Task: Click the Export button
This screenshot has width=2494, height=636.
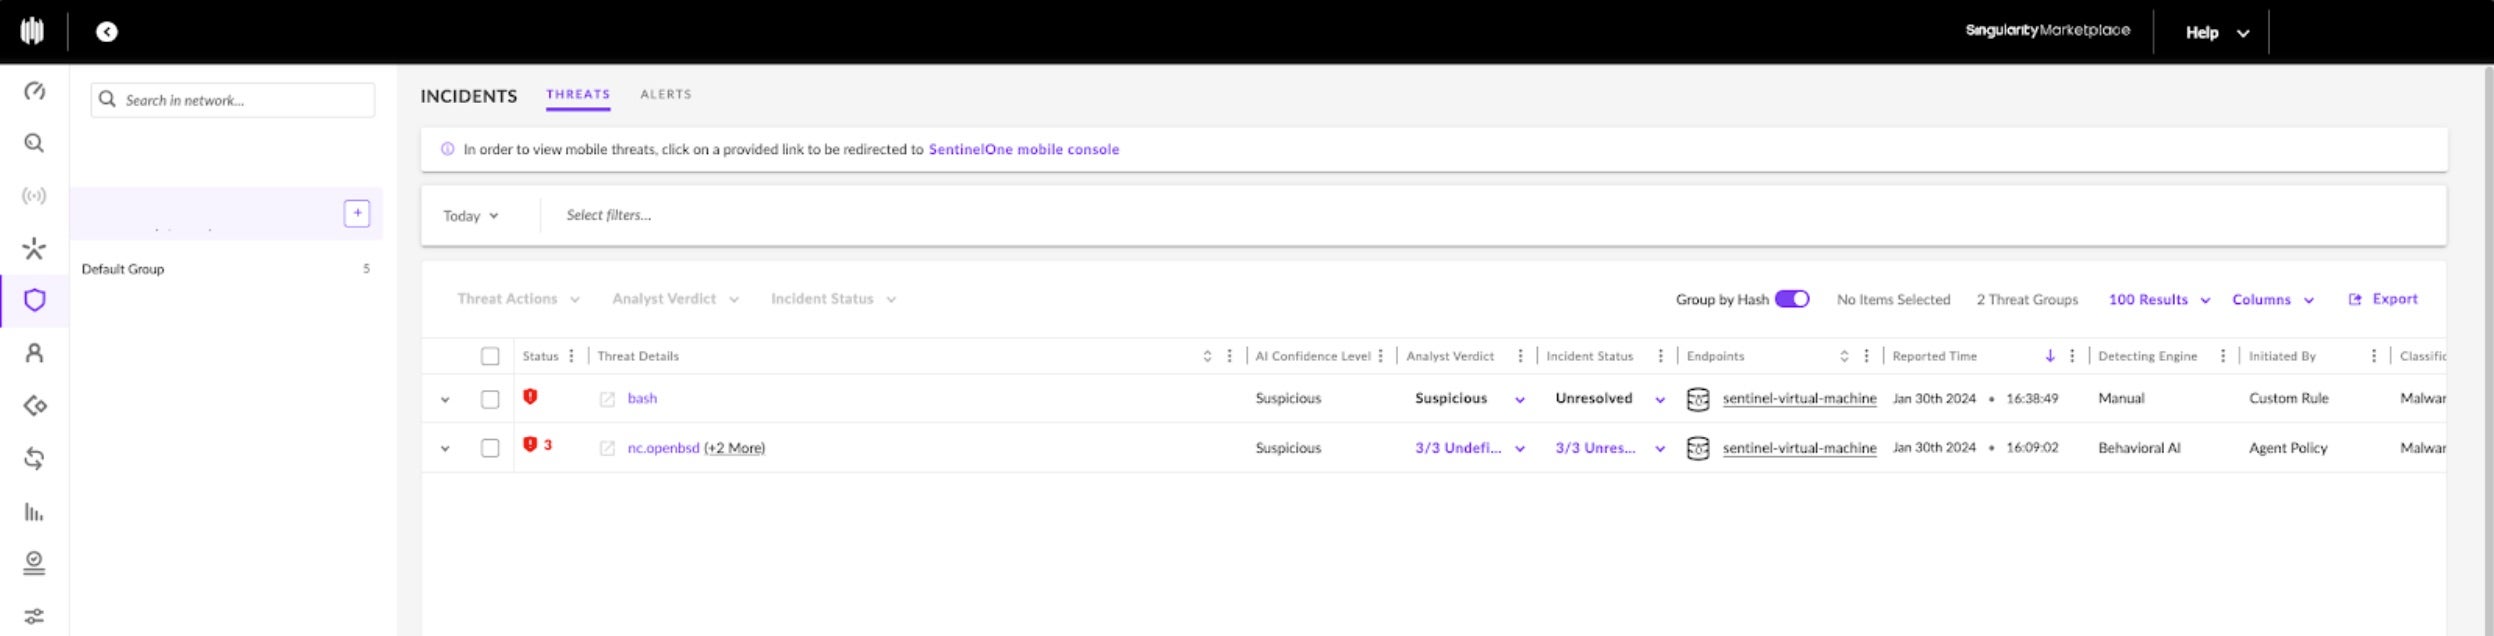Action: pos(2383,299)
